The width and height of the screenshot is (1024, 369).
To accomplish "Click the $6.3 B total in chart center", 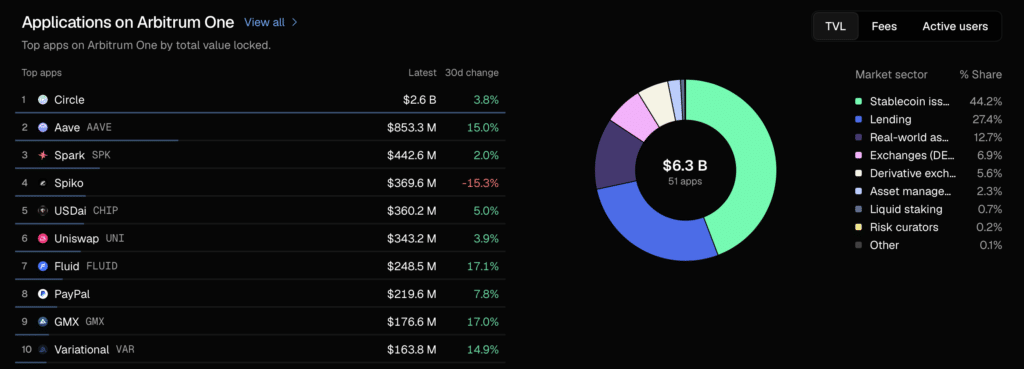I will pyautogui.click(x=685, y=166).
